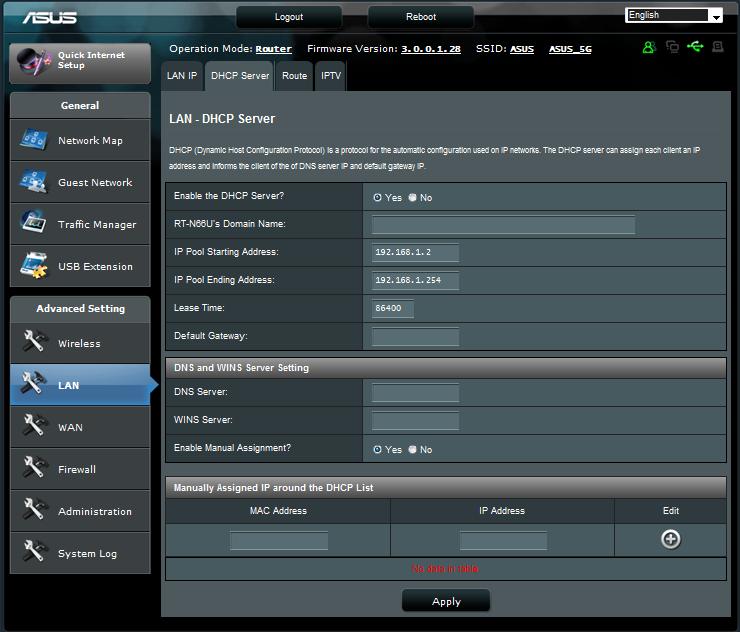Click 'No data in table' text
The height and width of the screenshot is (632, 740).
[x=445, y=569]
